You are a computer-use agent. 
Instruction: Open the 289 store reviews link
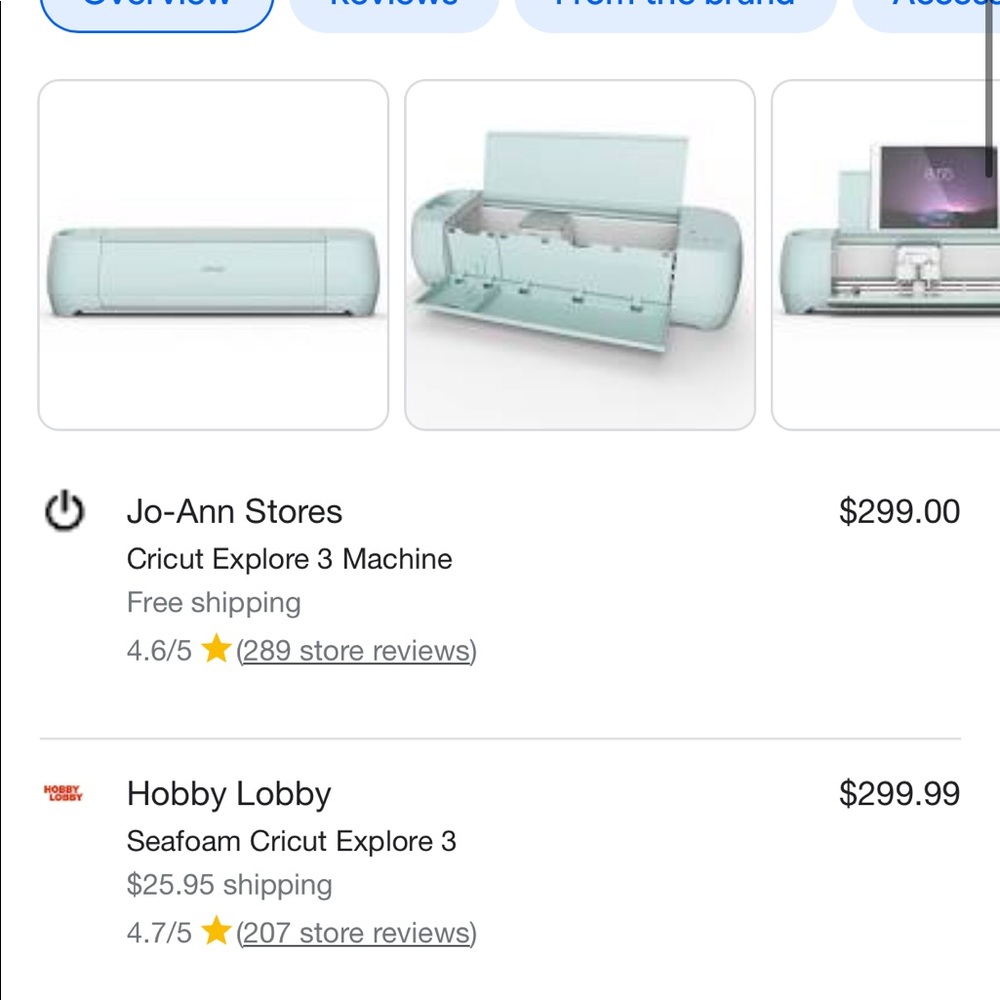click(357, 651)
